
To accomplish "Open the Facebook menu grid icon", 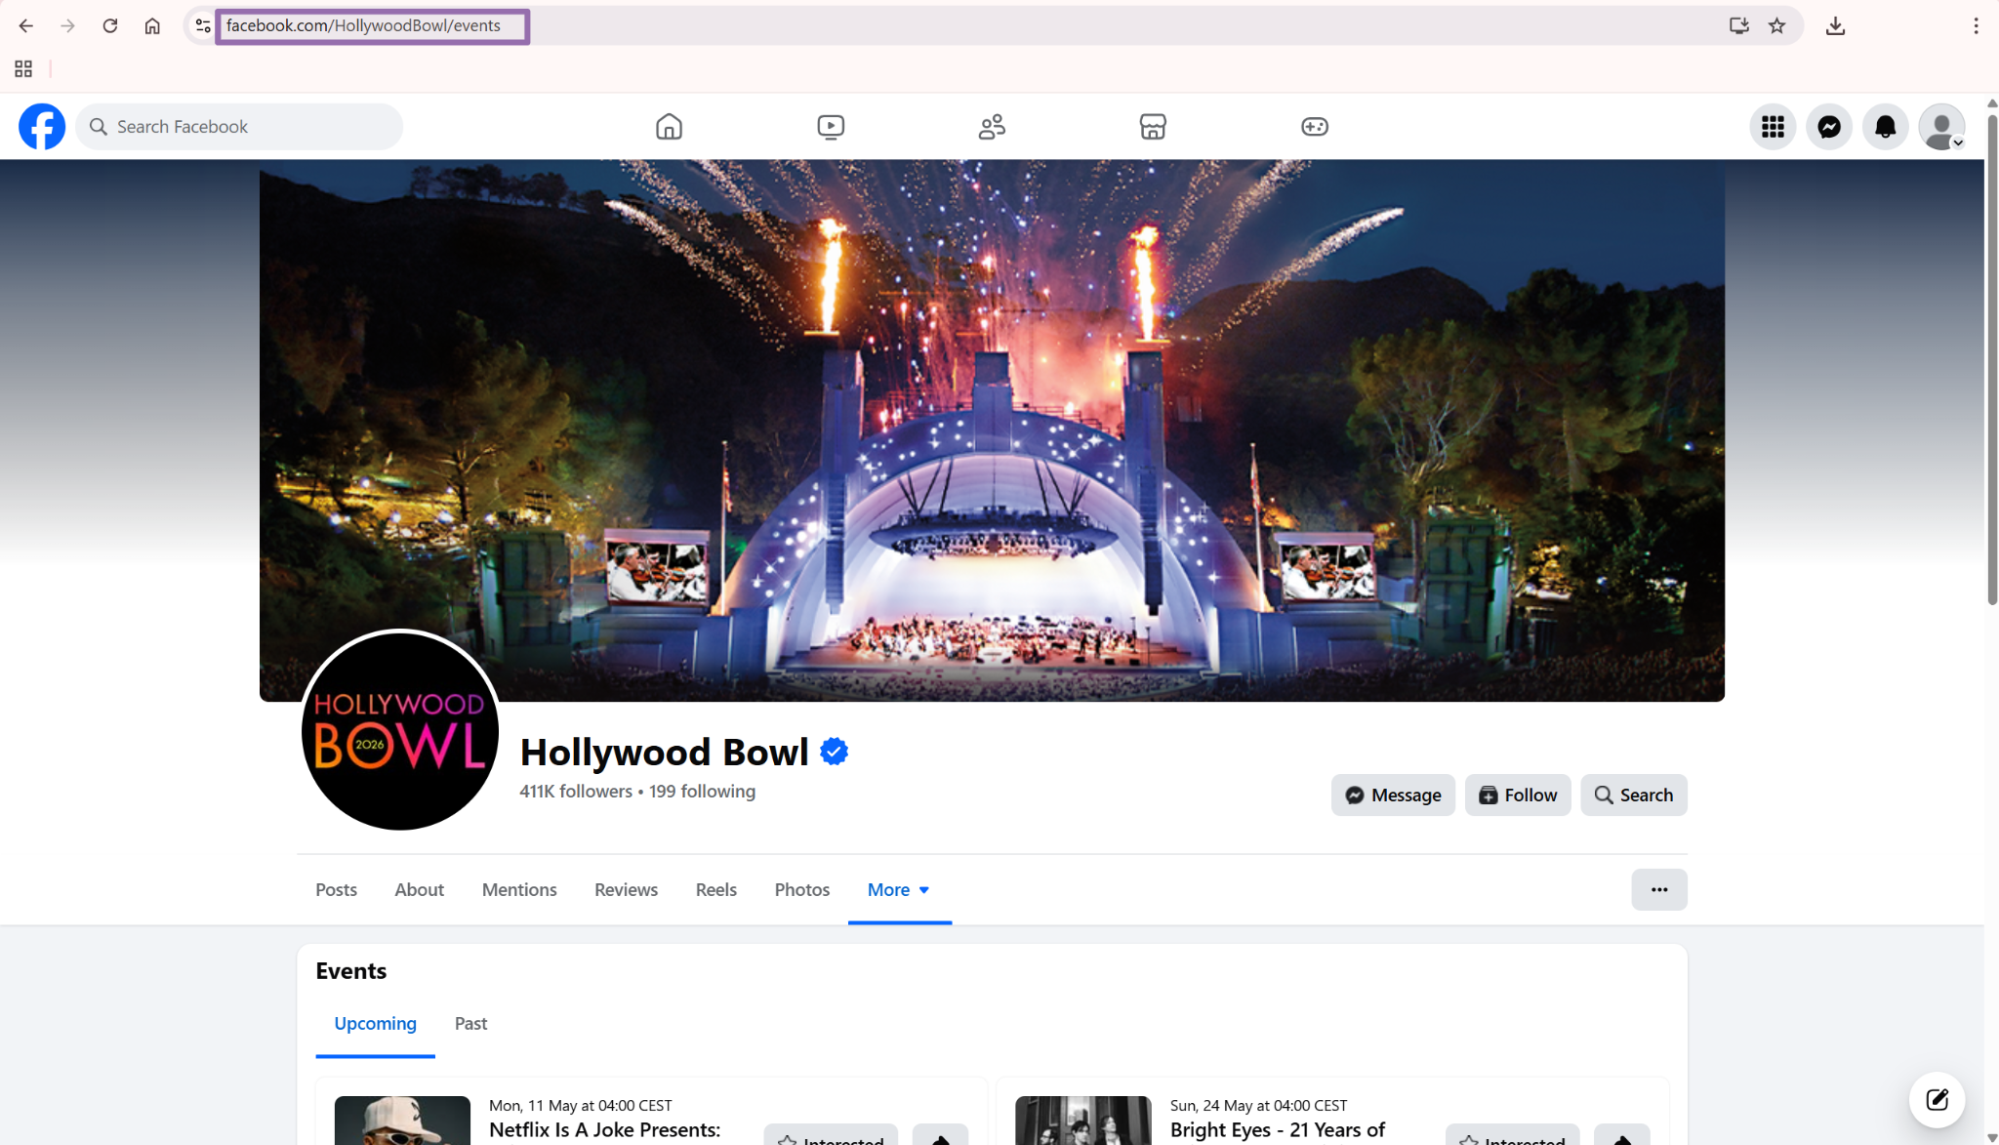I will tap(1772, 127).
